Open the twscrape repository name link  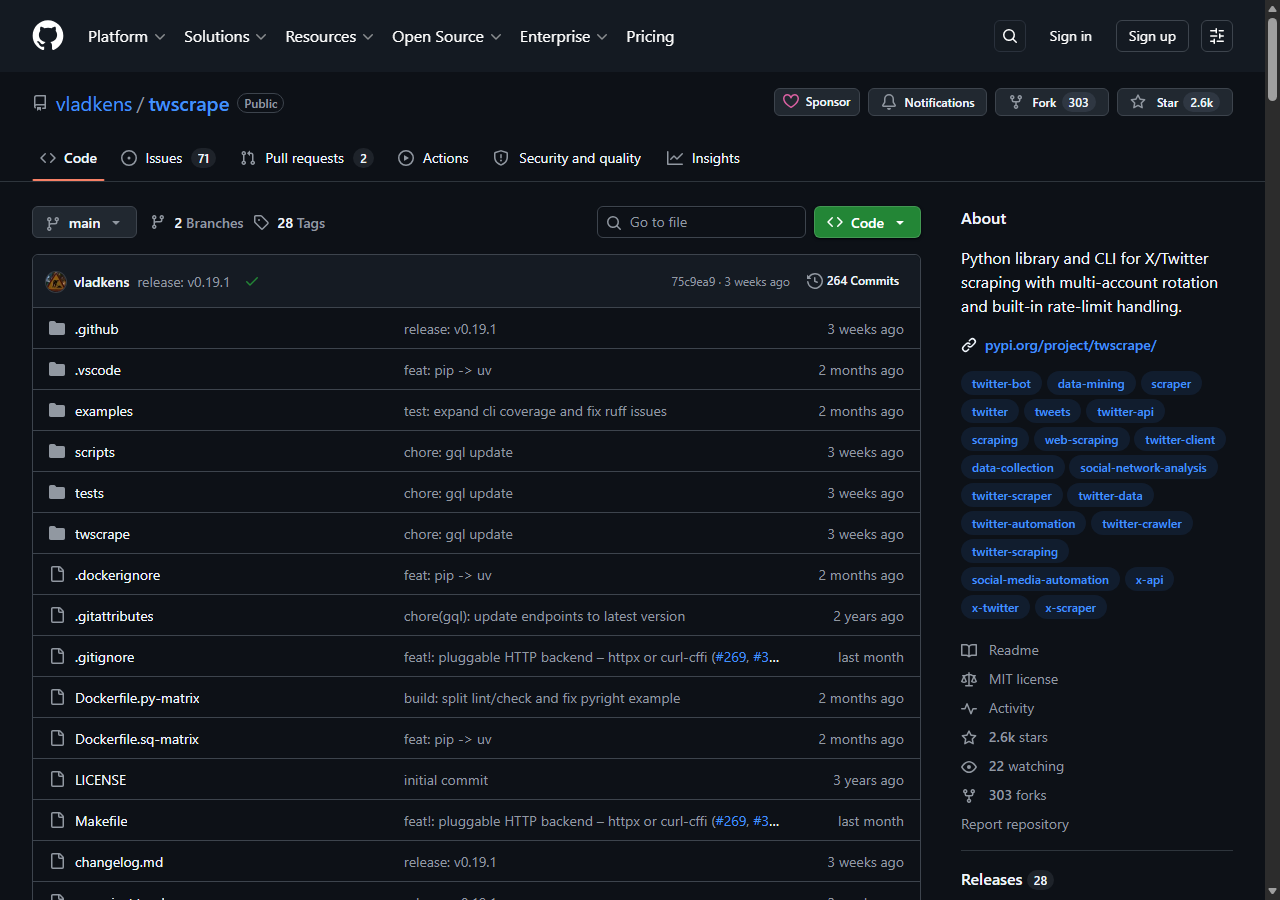coord(189,104)
